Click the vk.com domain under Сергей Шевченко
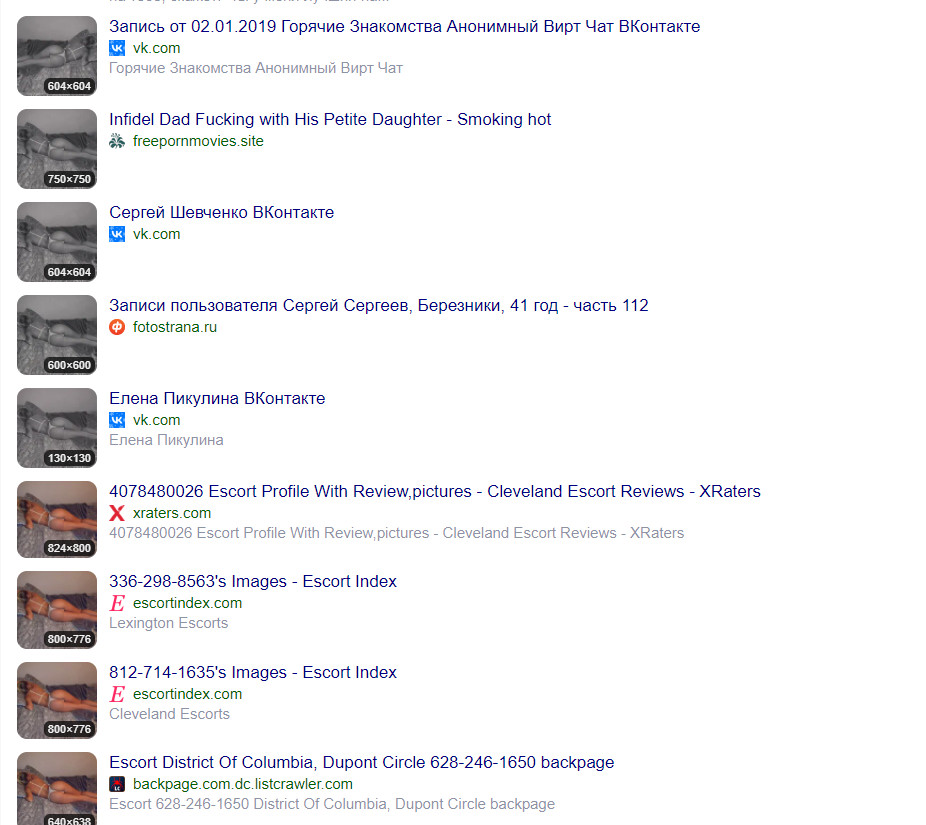 (x=156, y=234)
